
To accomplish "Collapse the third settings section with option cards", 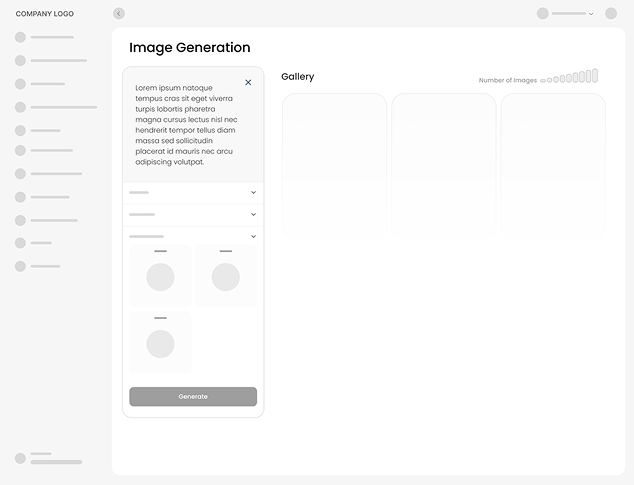I will 253,236.
